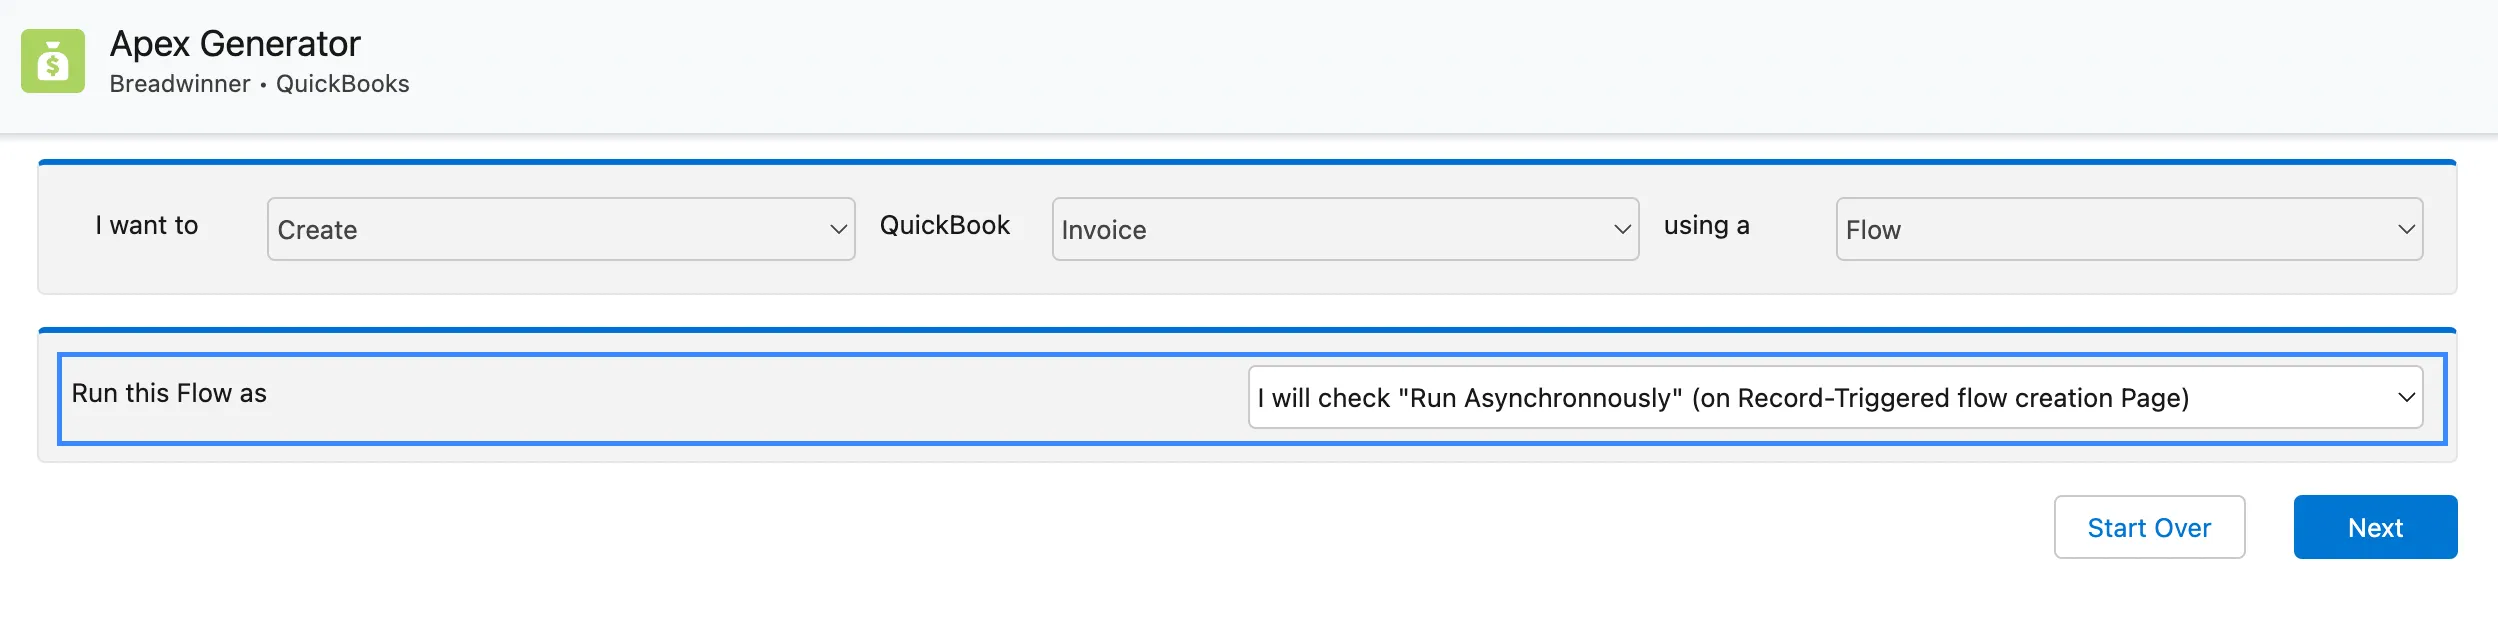Click the 'I want to' label

coord(147,225)
